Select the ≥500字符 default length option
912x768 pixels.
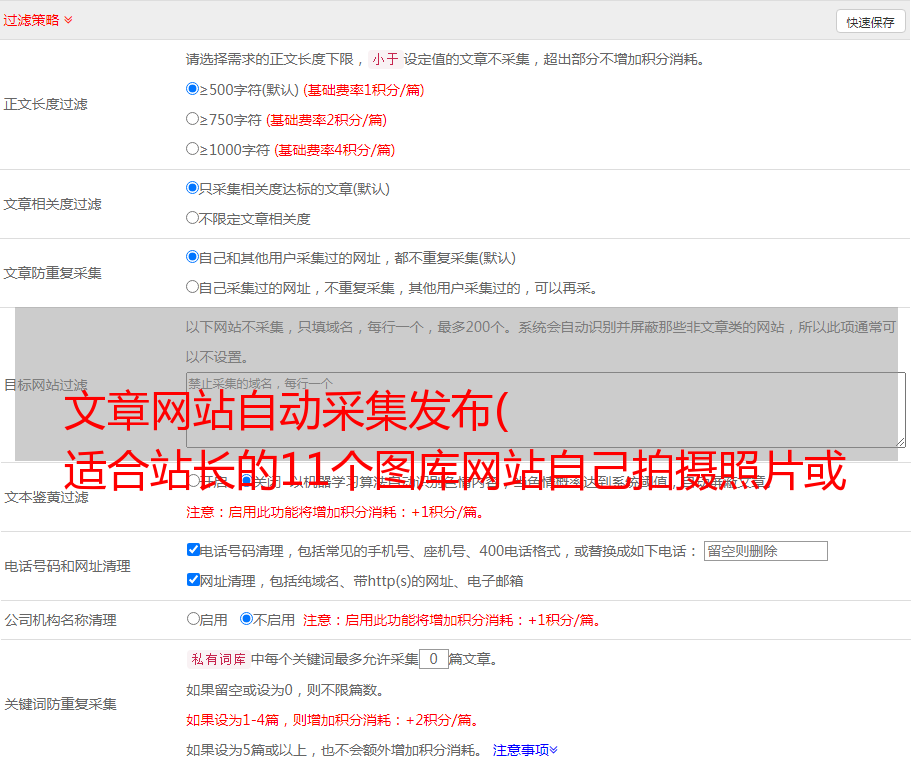pos(193,89)
